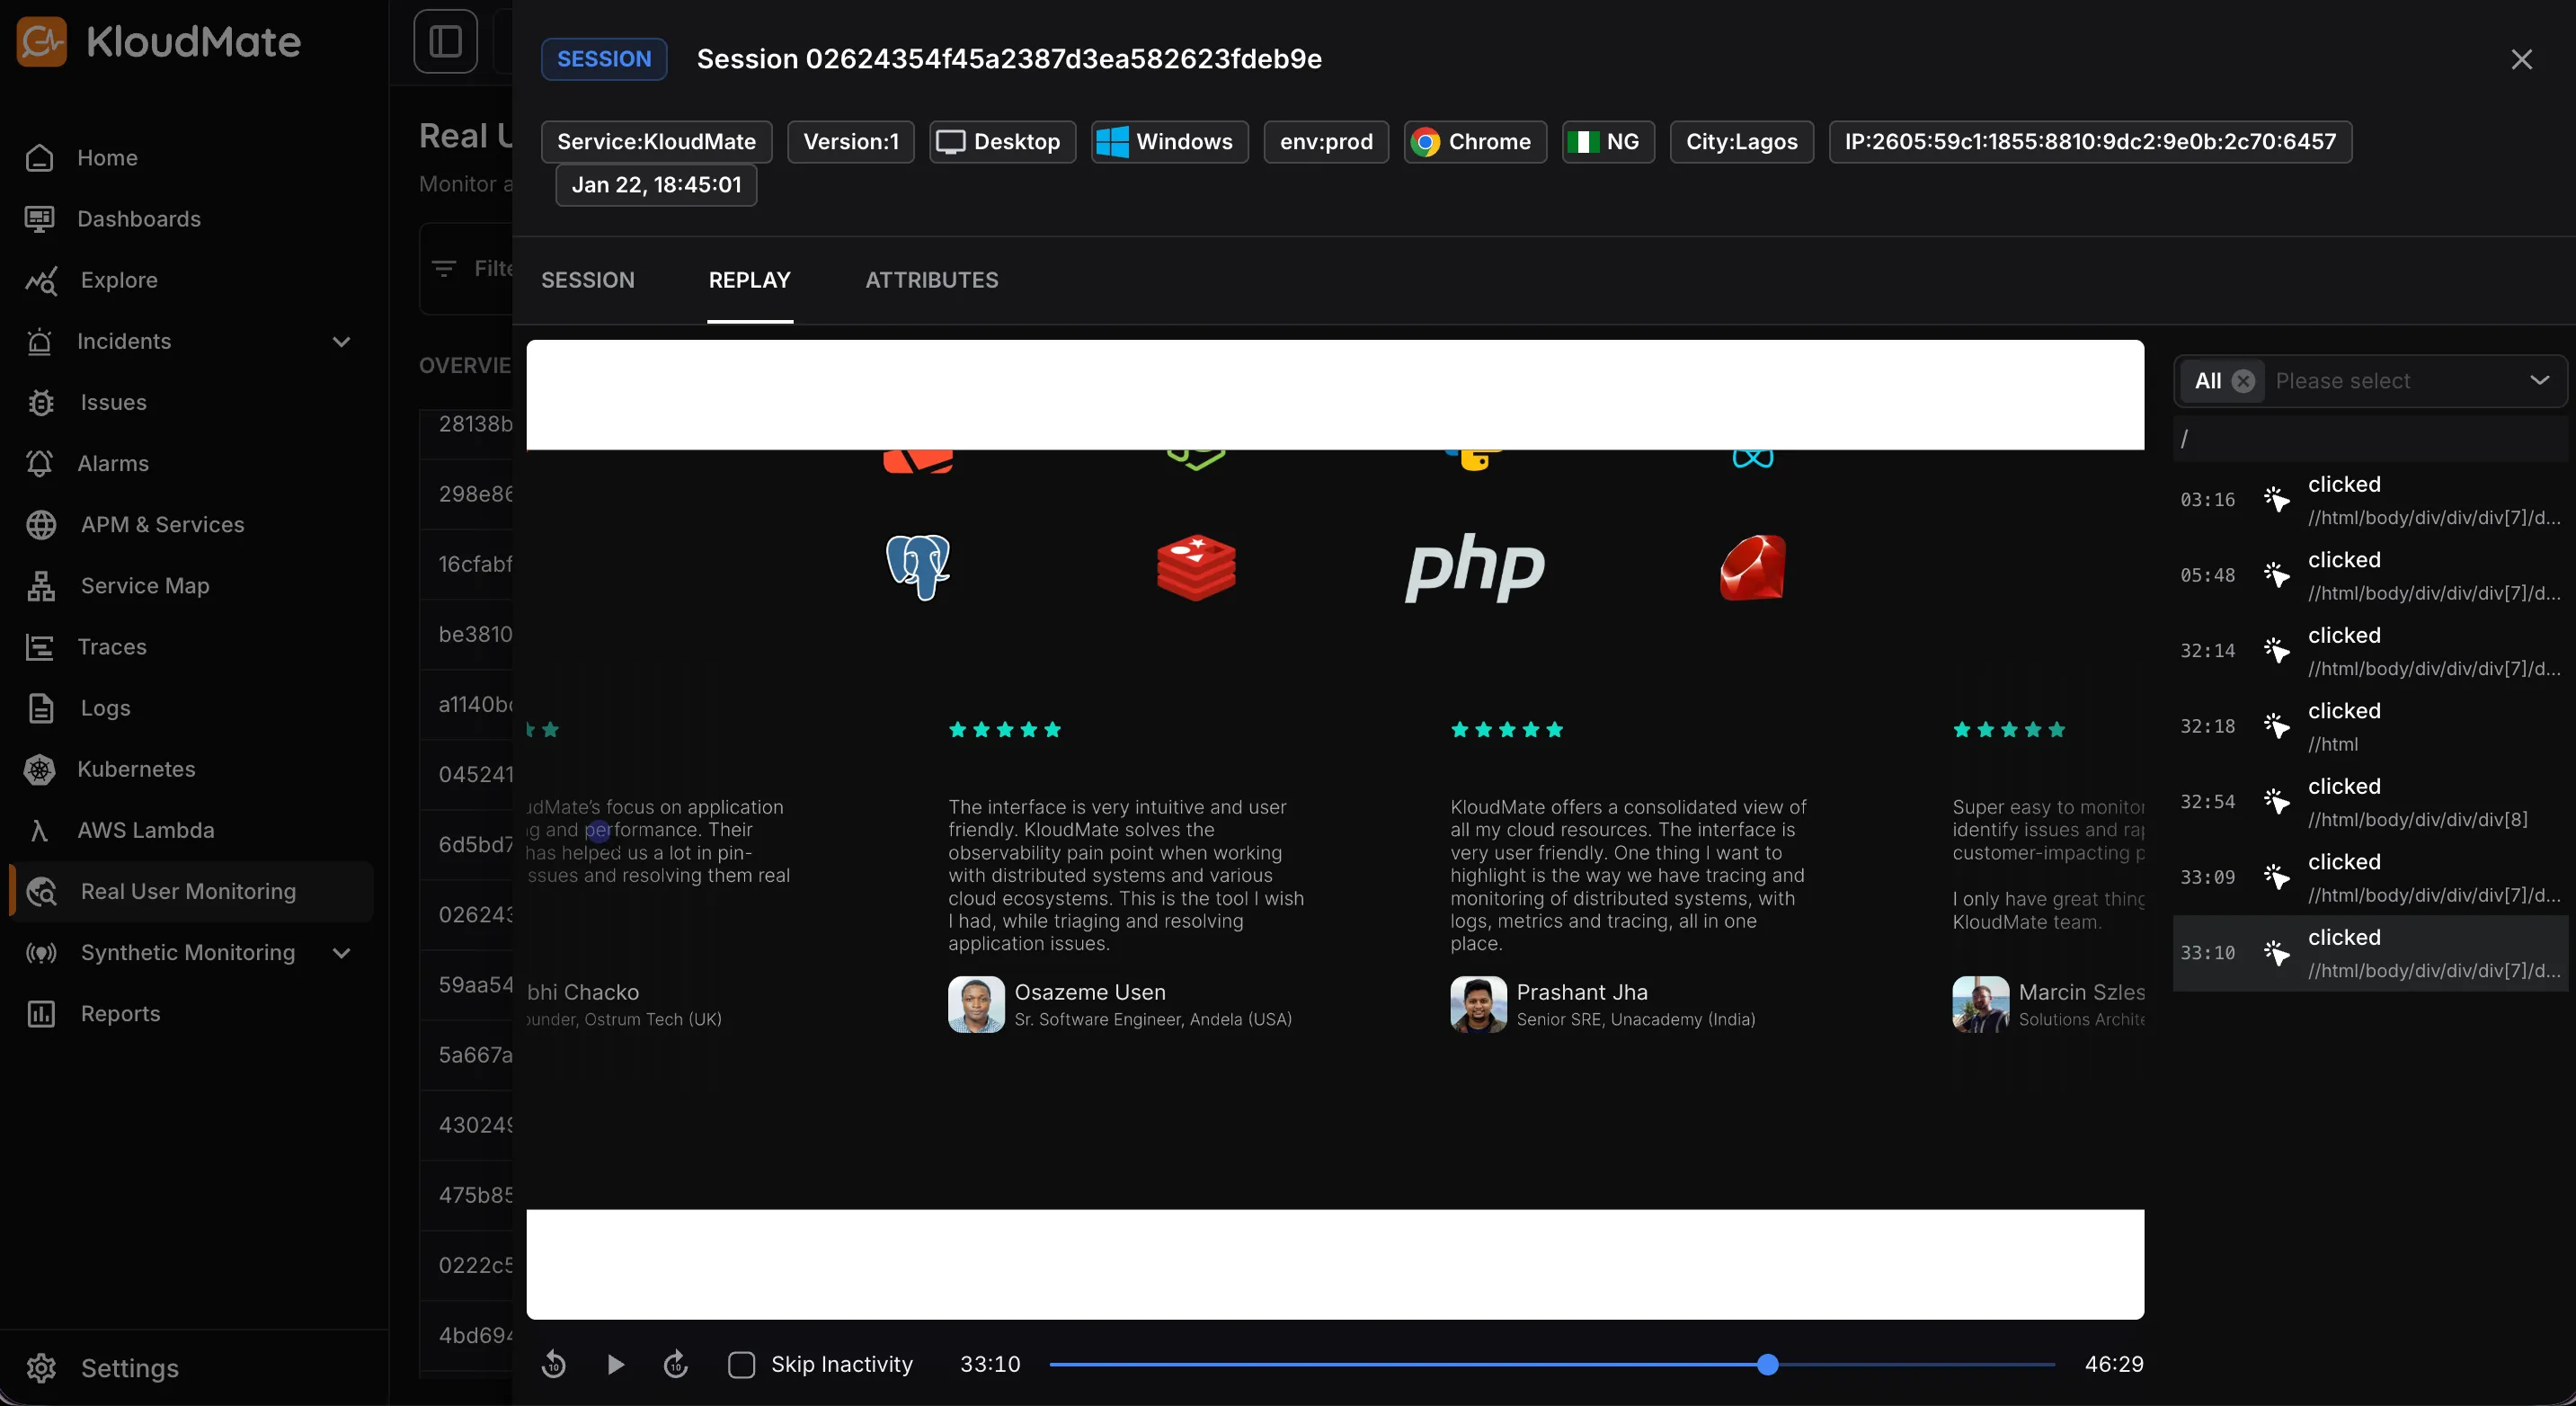Screen dimensions: 2576x1406
Task: Click the KloudMate logo icon
Action: tap(42, 42)
